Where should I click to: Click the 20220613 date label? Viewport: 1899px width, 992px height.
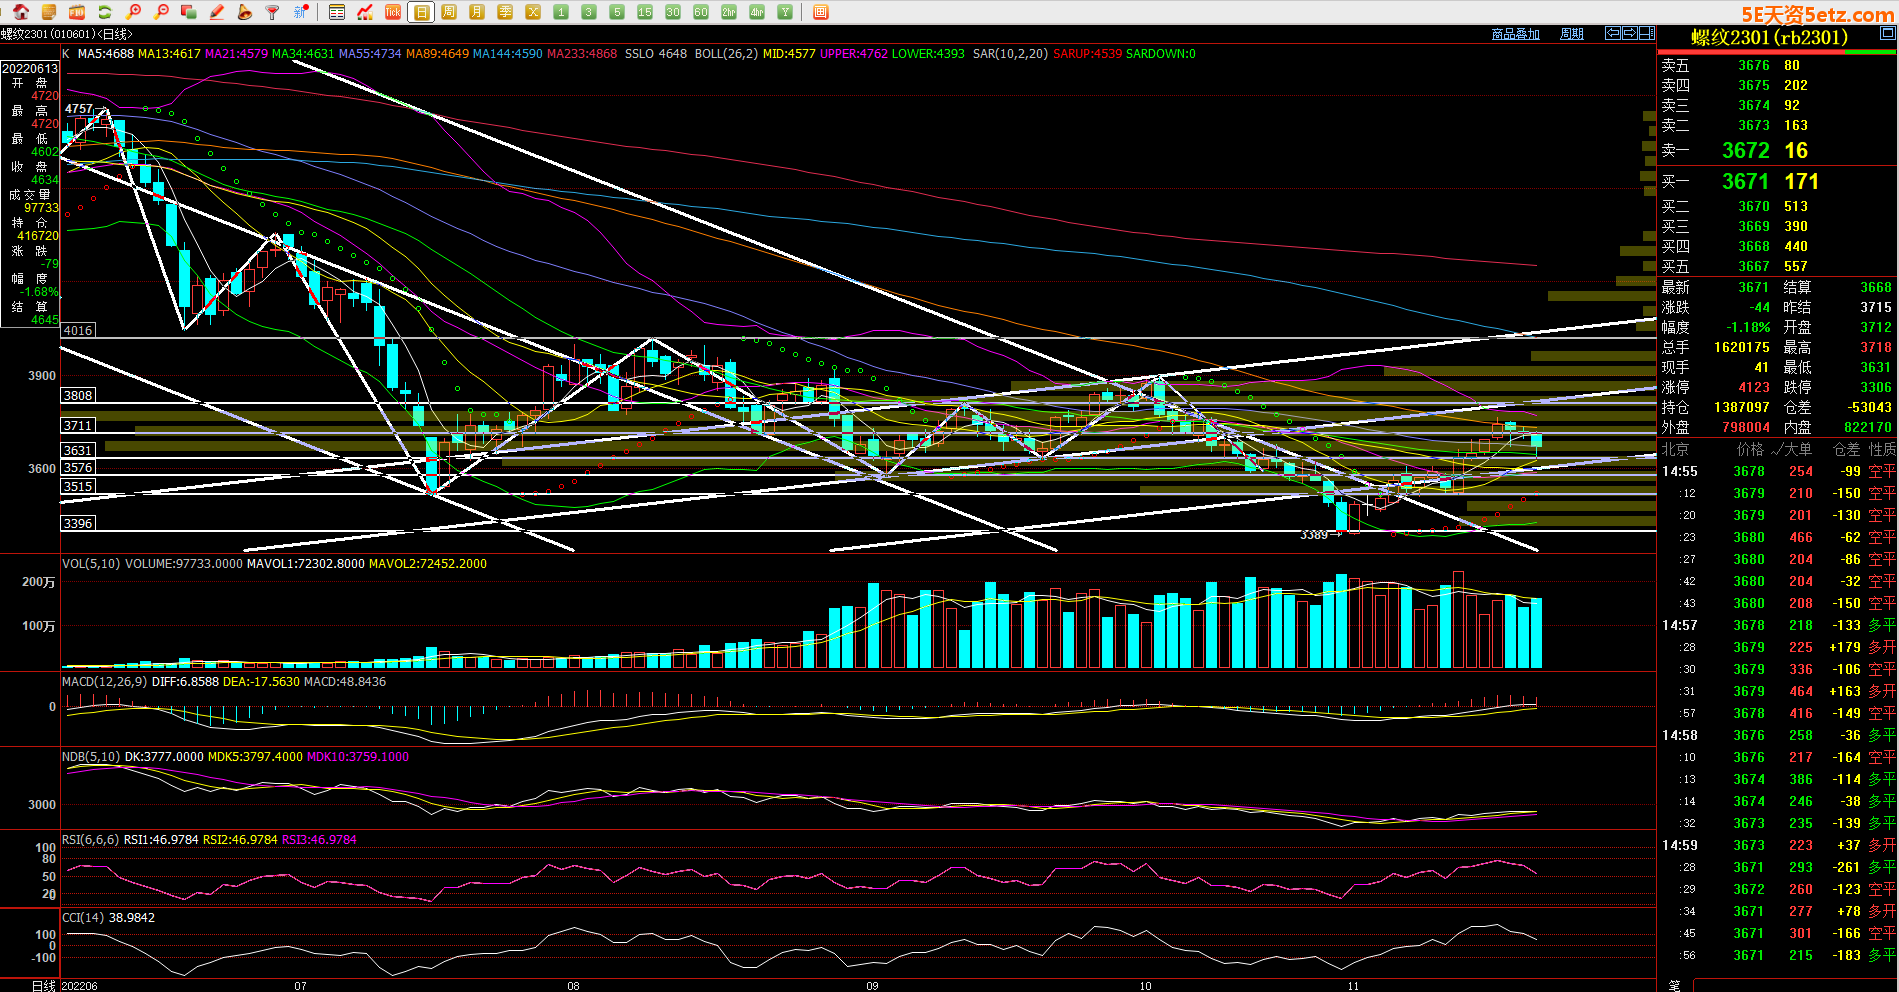[30, 69]
